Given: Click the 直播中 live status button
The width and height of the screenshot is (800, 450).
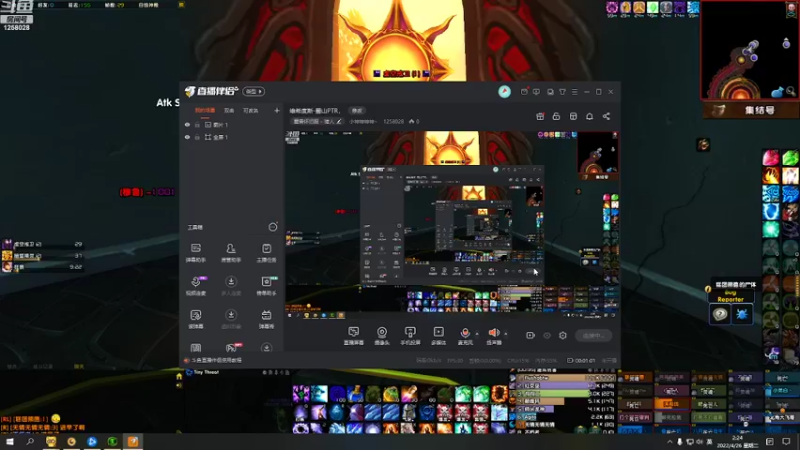Looking at the screenshot, I should pyautogui.click(x=593, y=336).
